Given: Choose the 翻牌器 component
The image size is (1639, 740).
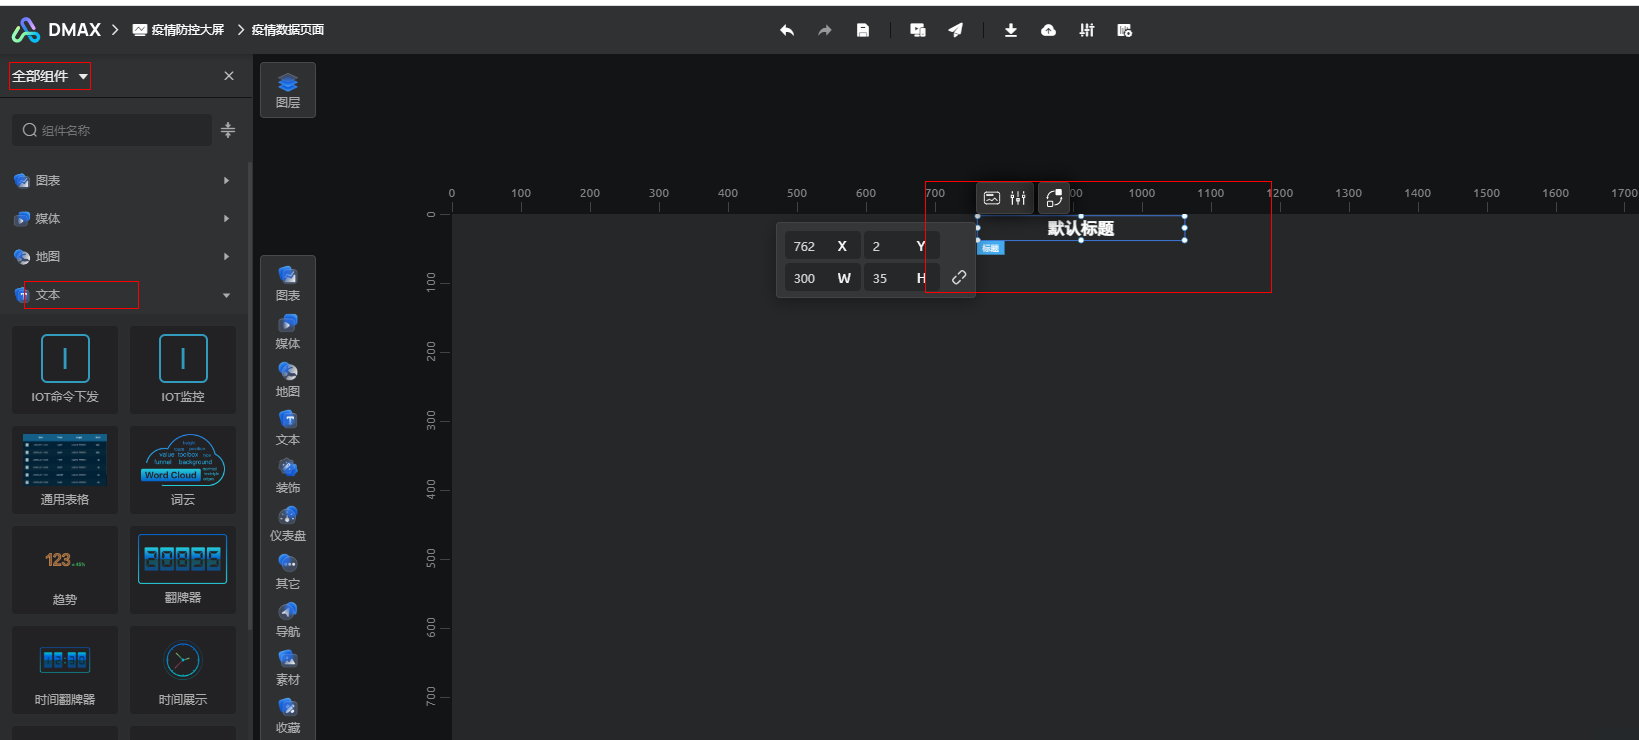Looking at the screenshot, I should 183,570.
